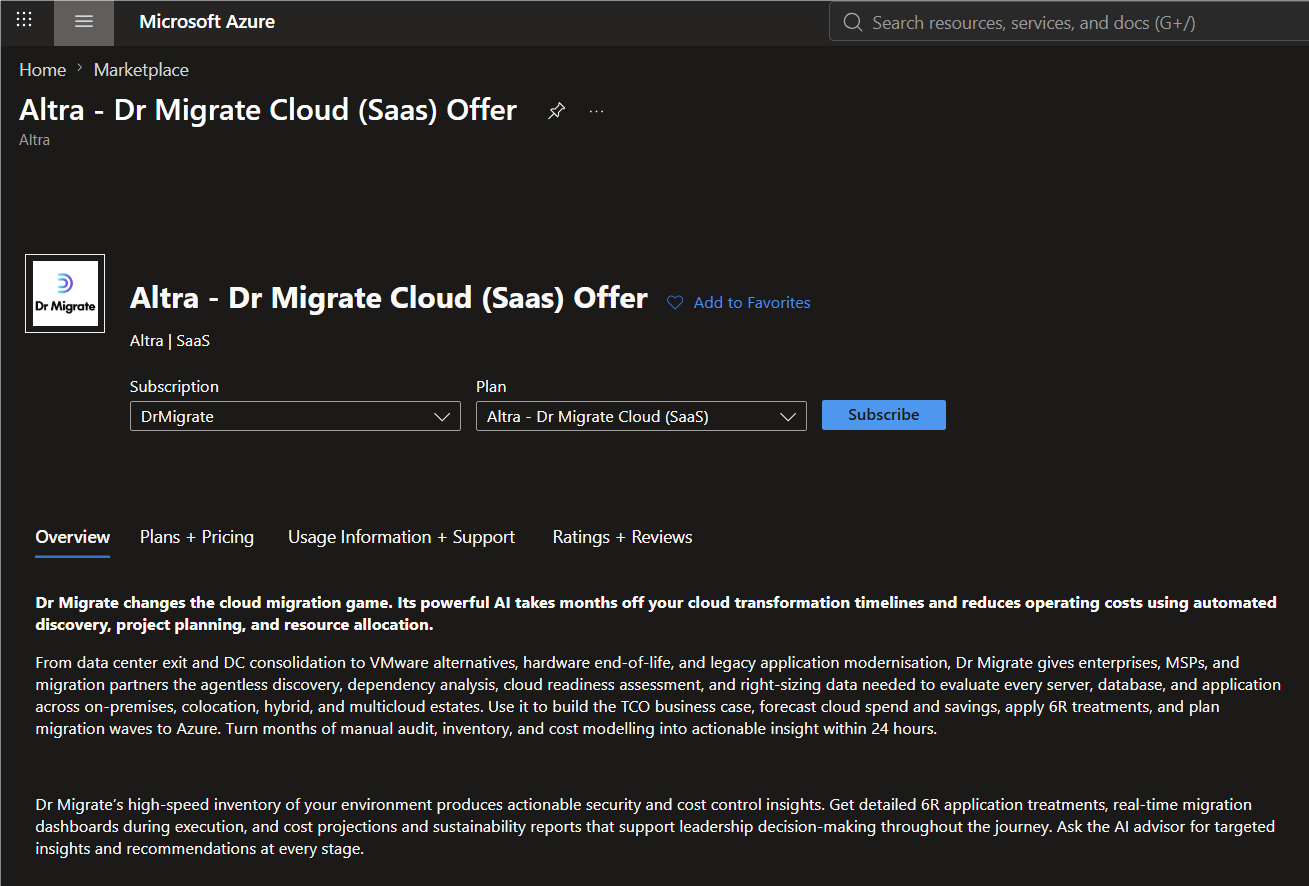Click the Altra publisher text under the title
The height and width of the screenshot is (886, 1309).
pos(34,140)
